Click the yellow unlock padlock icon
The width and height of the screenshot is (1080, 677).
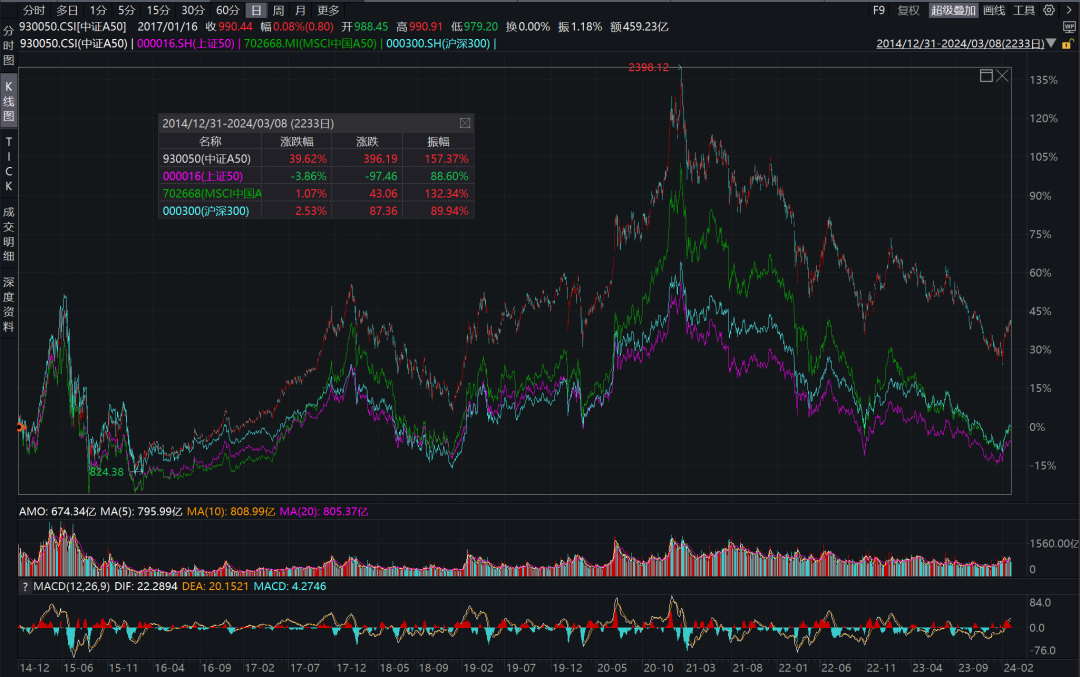click(x=1067, y=44)
